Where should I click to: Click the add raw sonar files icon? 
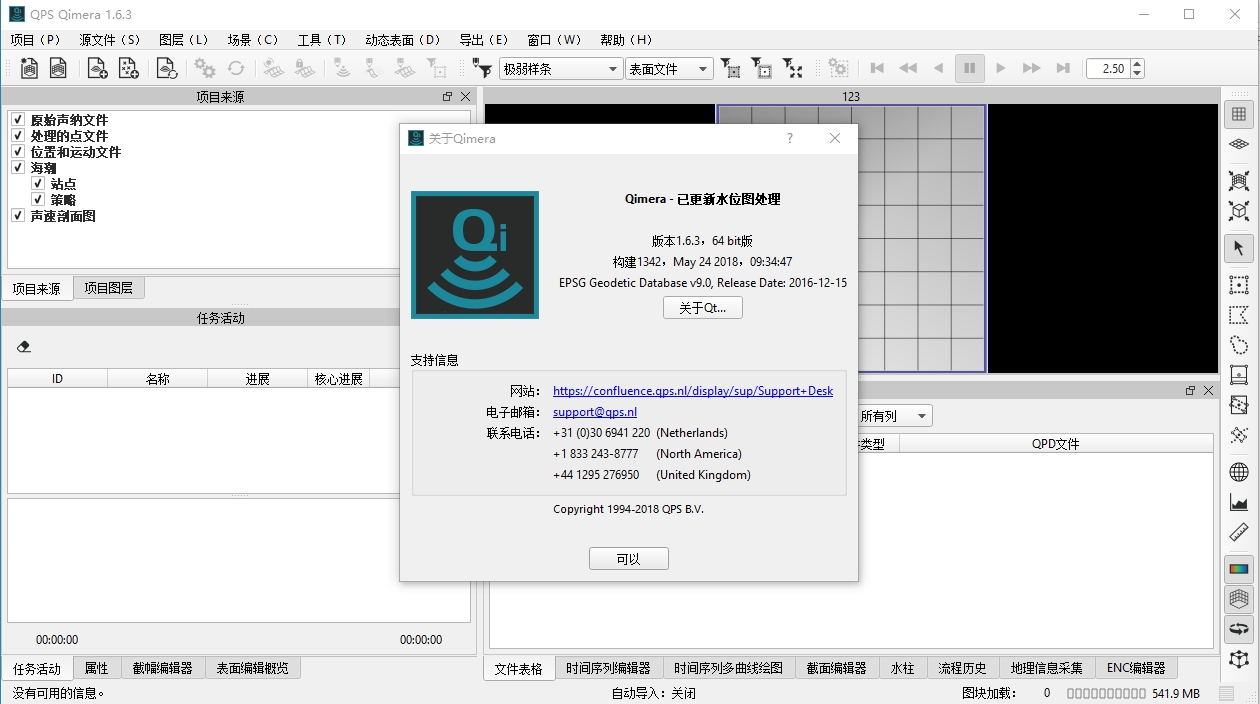97,68
